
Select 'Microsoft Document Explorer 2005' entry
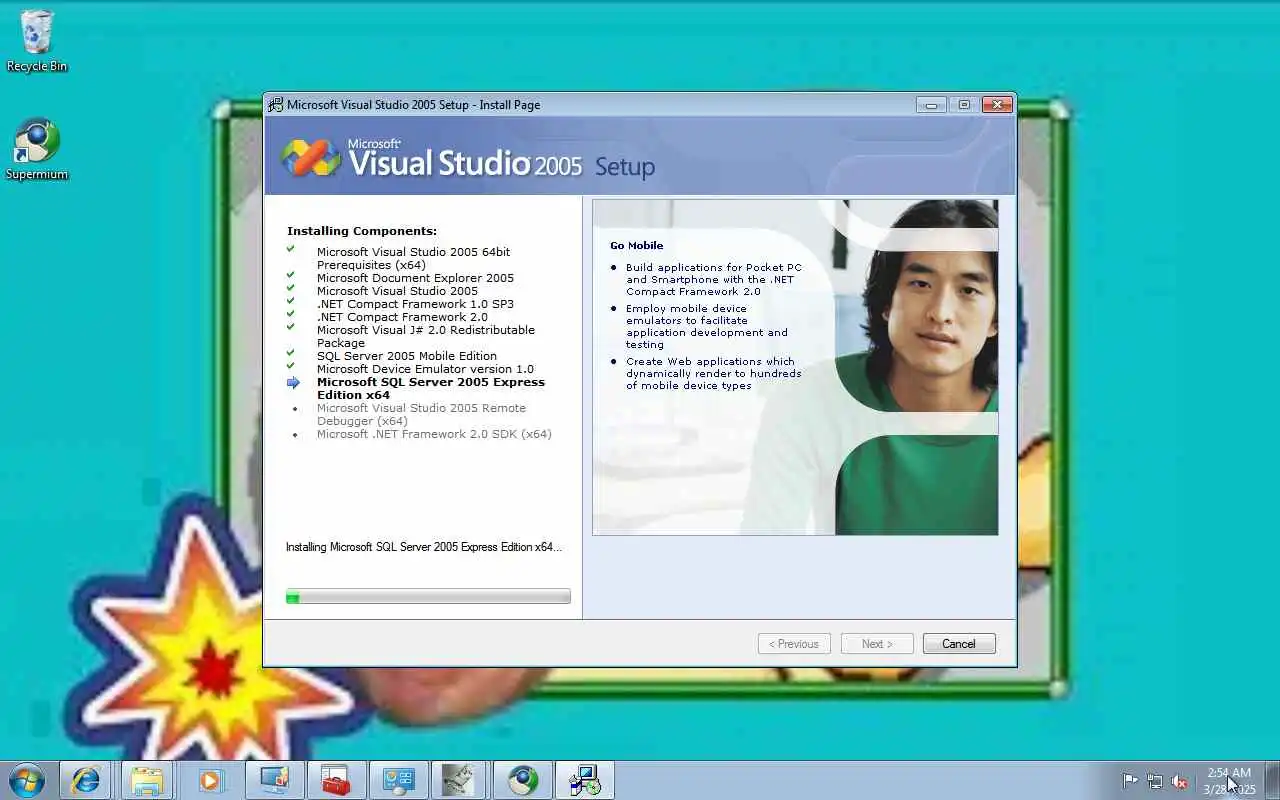pos(415,278)
